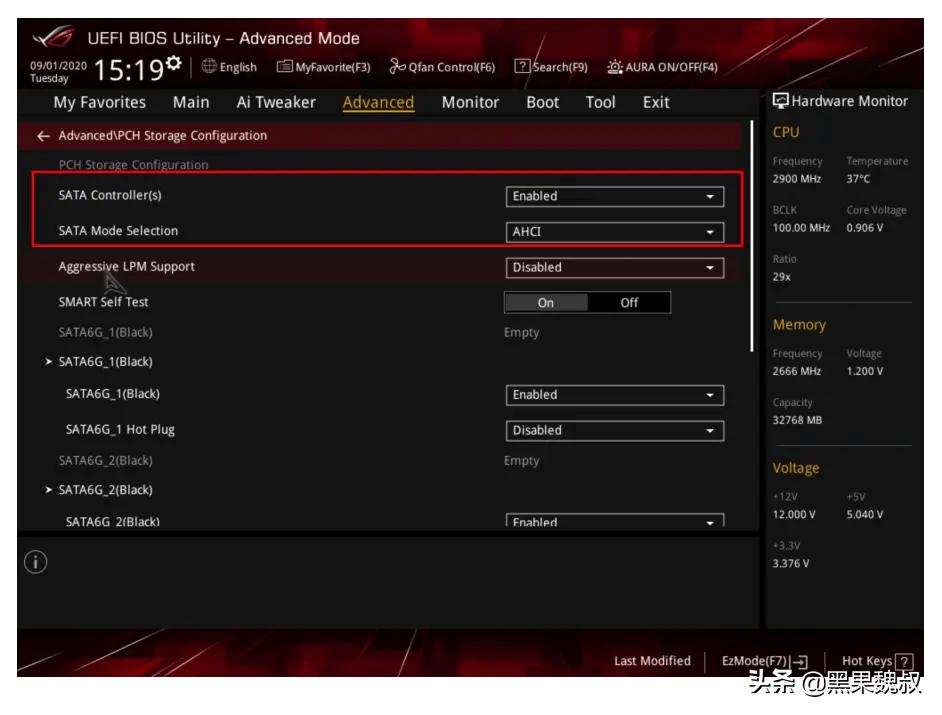The width and height of the screenshot is (942, 715).
Task: Open partially visible SATA6G_2(Black) dropdown
Action: pyautogui.click(x=615, y=520)
